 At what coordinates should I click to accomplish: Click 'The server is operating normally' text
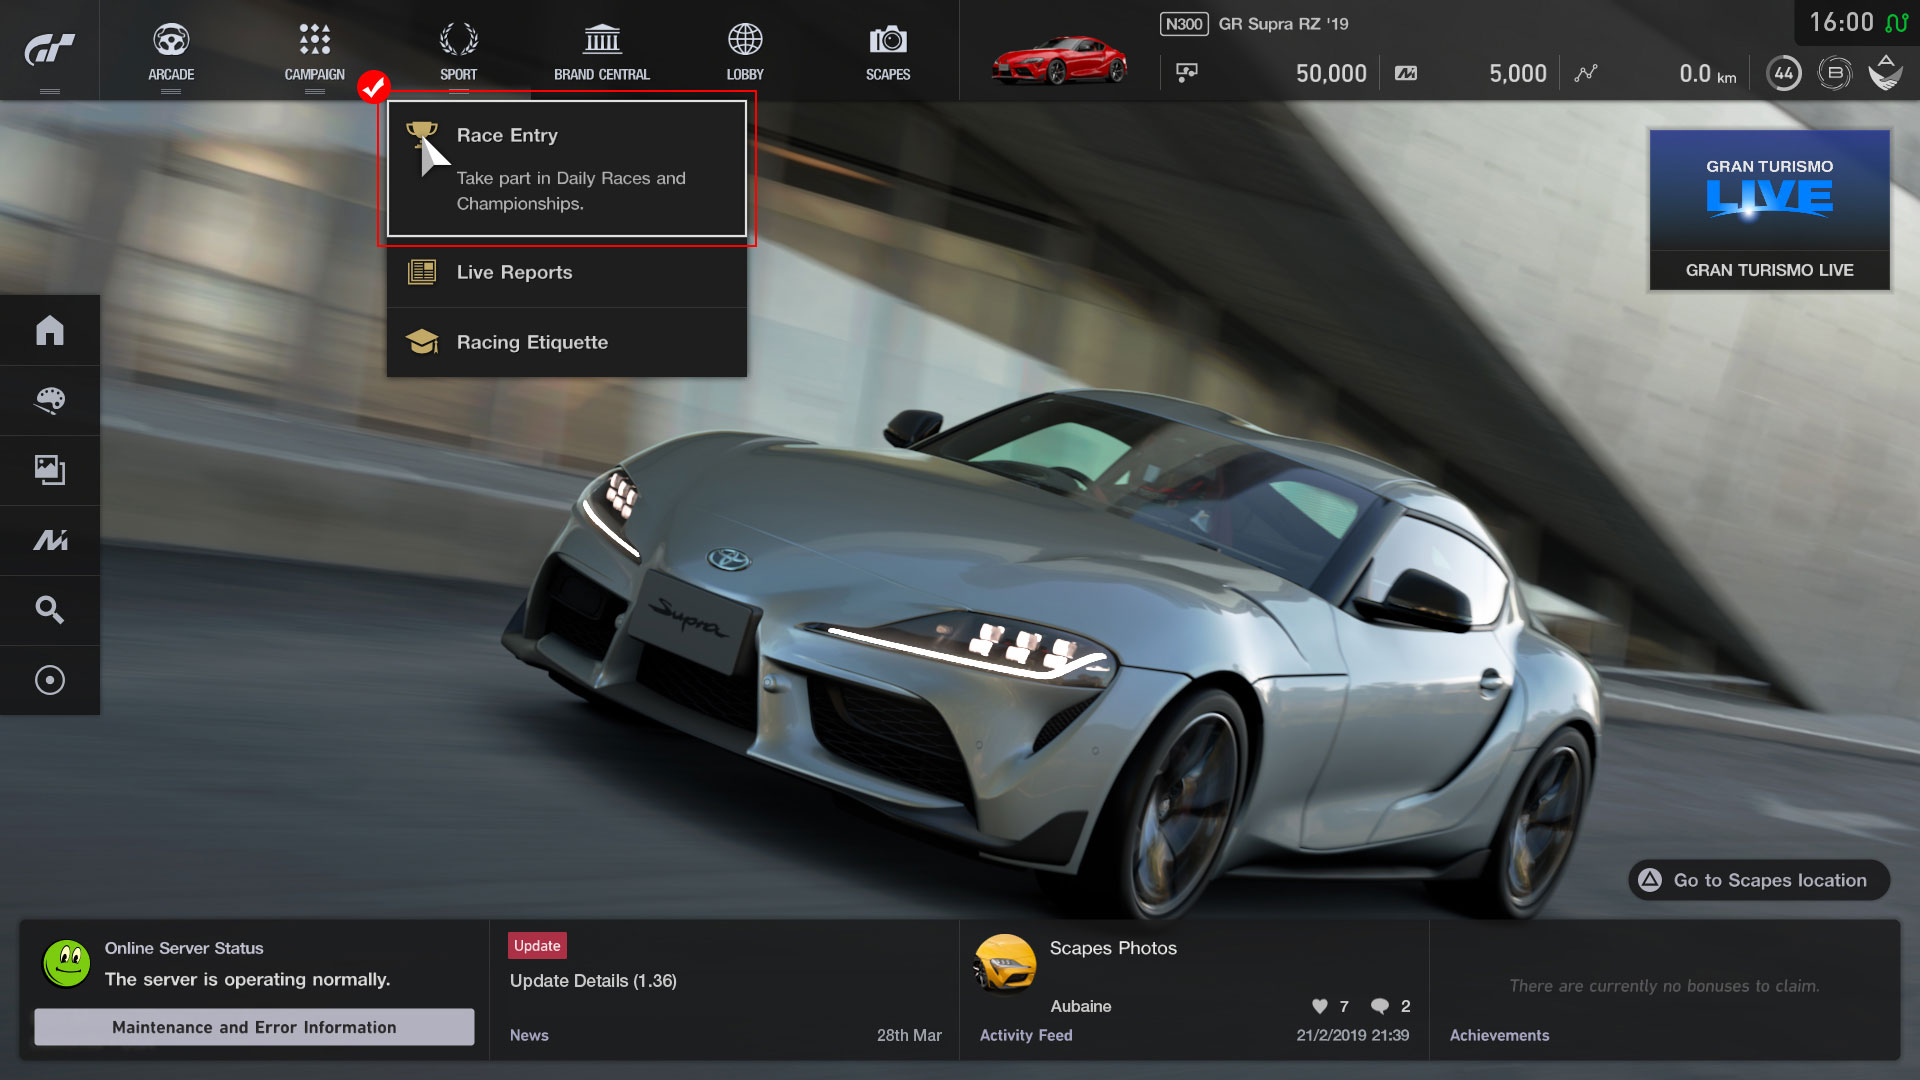(x=247, y=979)
